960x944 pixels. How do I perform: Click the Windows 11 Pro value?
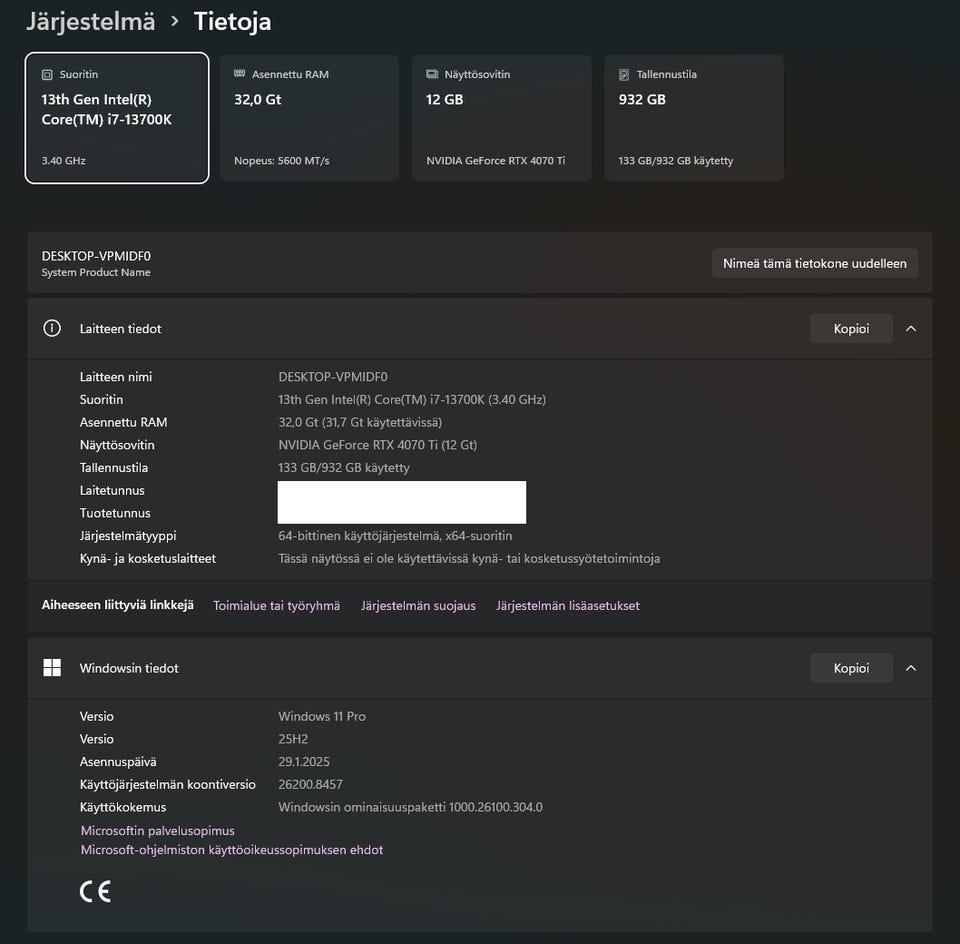pyautogui.click(x=321, y=716)
